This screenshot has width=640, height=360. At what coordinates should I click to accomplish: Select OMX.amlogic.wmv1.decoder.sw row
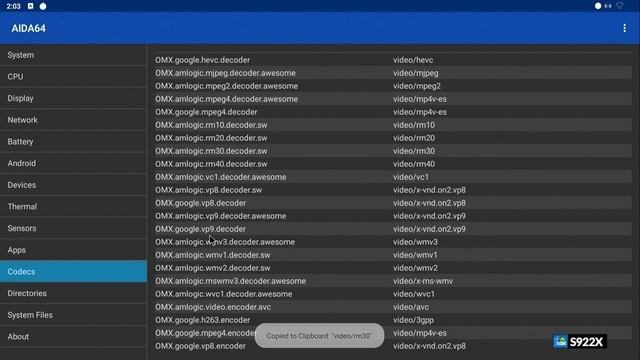pyautogui.click(x=393, y=255)
